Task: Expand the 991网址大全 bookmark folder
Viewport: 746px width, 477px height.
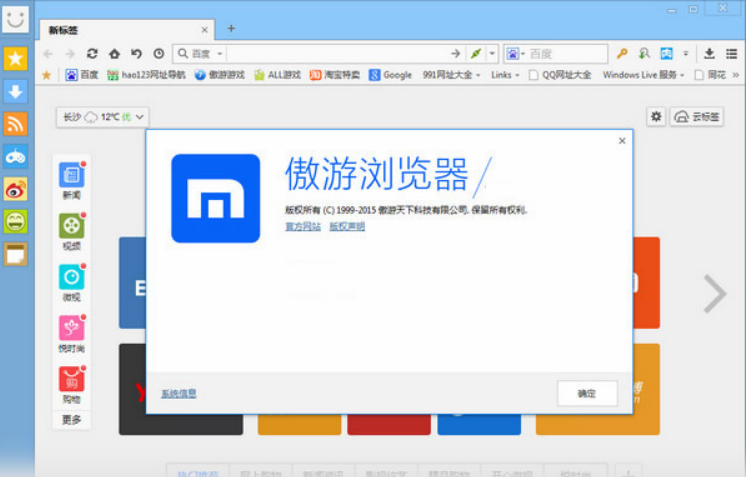Action: (x=452, y=75)
